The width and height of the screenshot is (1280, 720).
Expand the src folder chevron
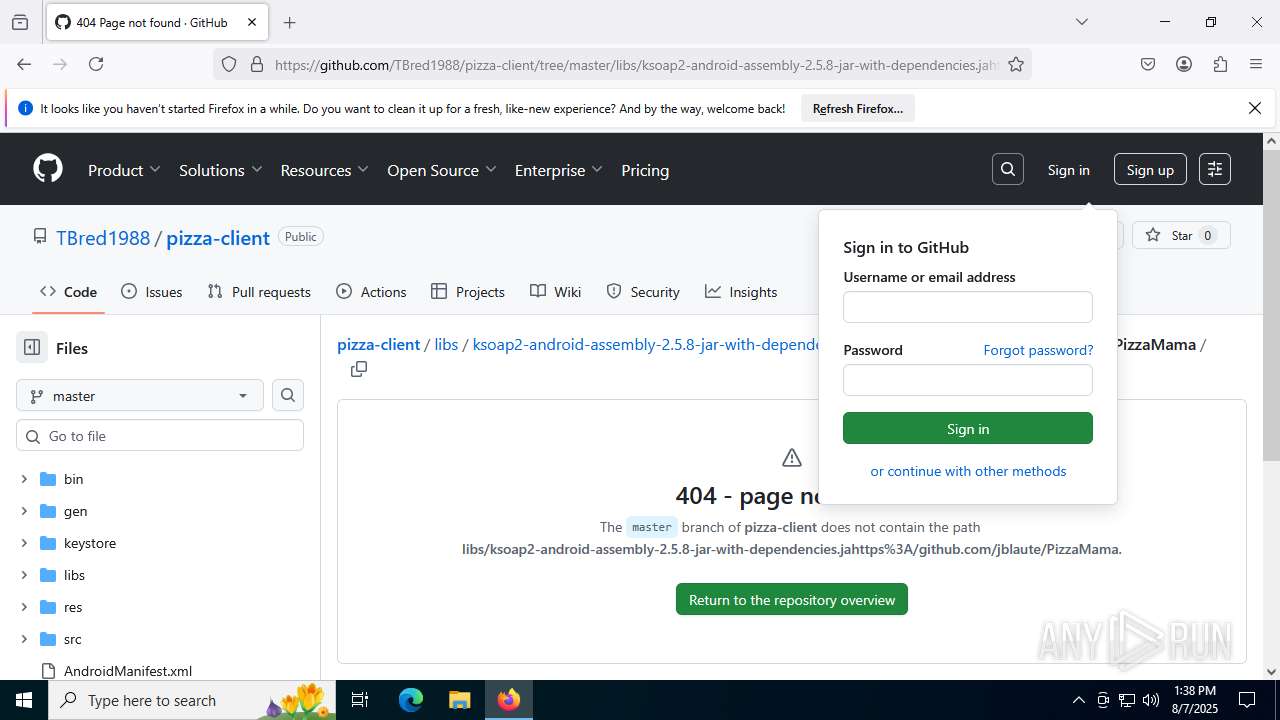tap(24, 639)
